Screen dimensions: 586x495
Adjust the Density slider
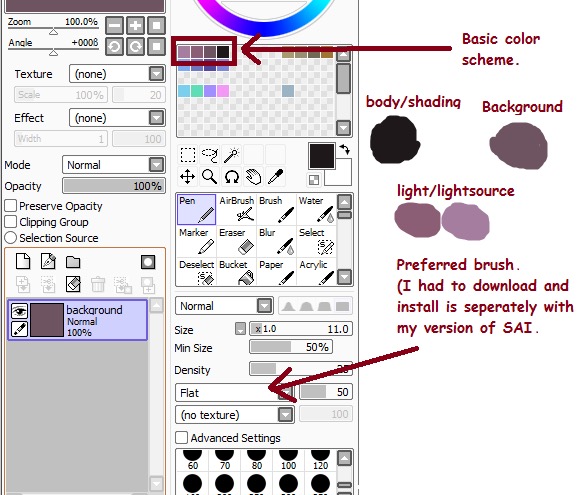(x=301, y=368)
